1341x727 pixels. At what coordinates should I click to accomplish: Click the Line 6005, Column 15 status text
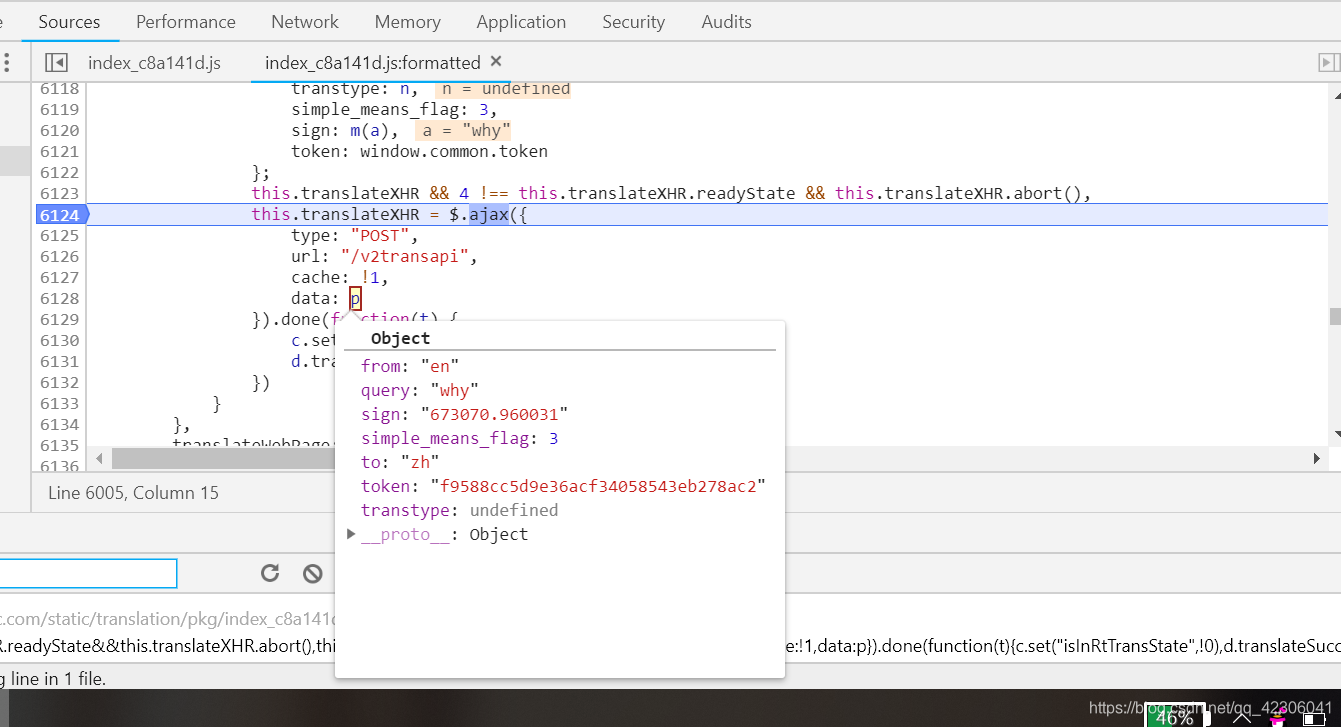click(133, 493)
